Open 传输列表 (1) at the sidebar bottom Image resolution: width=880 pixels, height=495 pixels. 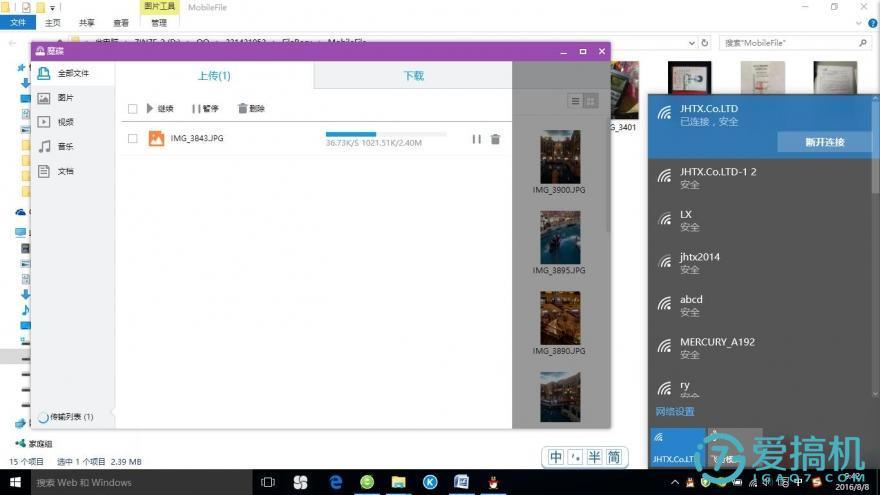coord(66,417)
